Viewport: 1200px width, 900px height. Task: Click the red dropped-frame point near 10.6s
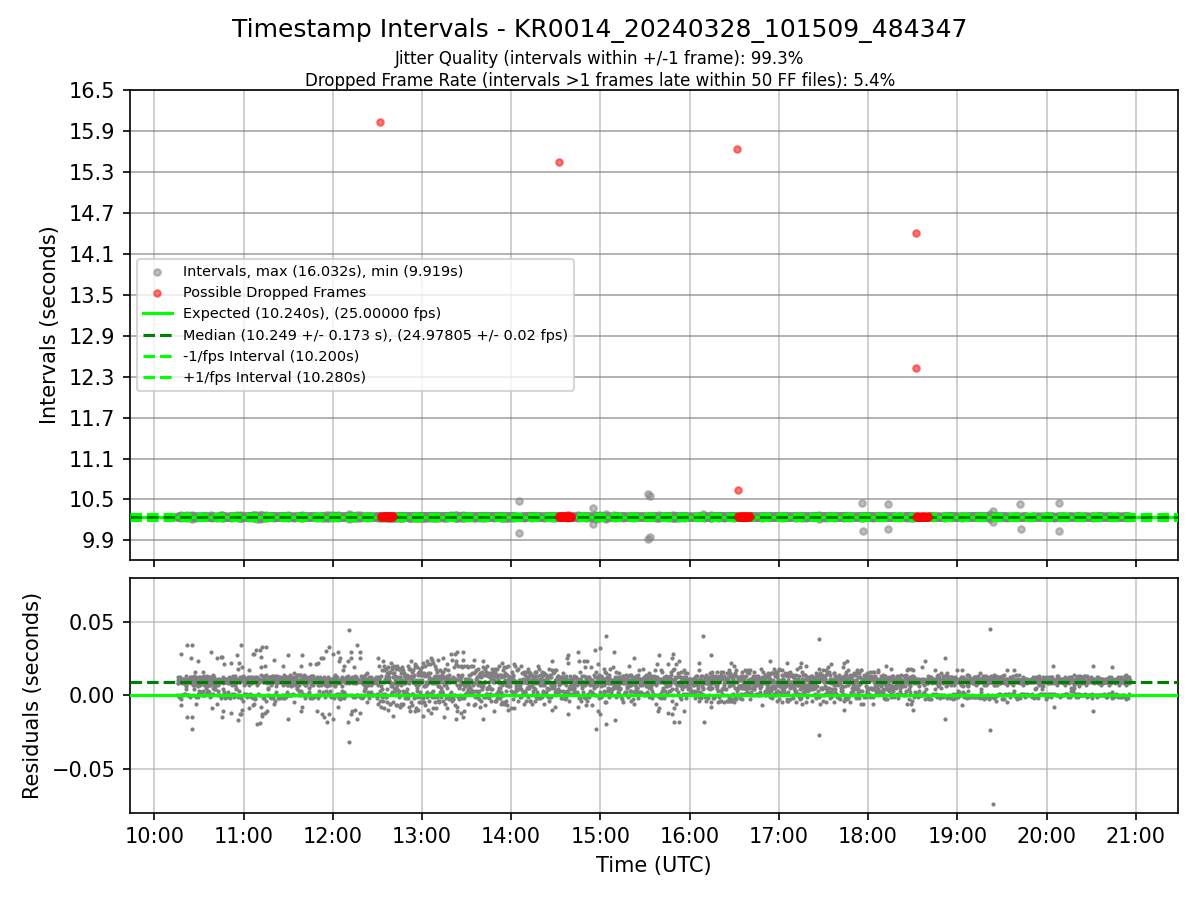tap(738, 490)
